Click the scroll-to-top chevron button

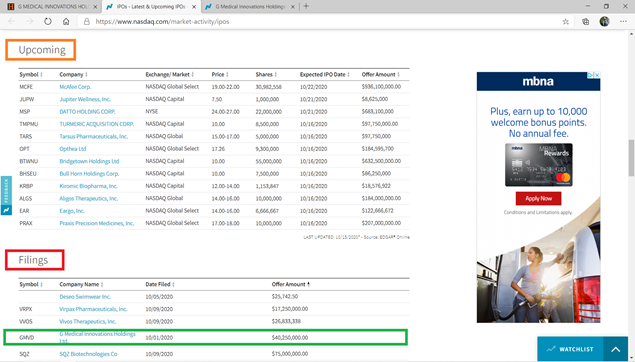click(x=616, y=349)
